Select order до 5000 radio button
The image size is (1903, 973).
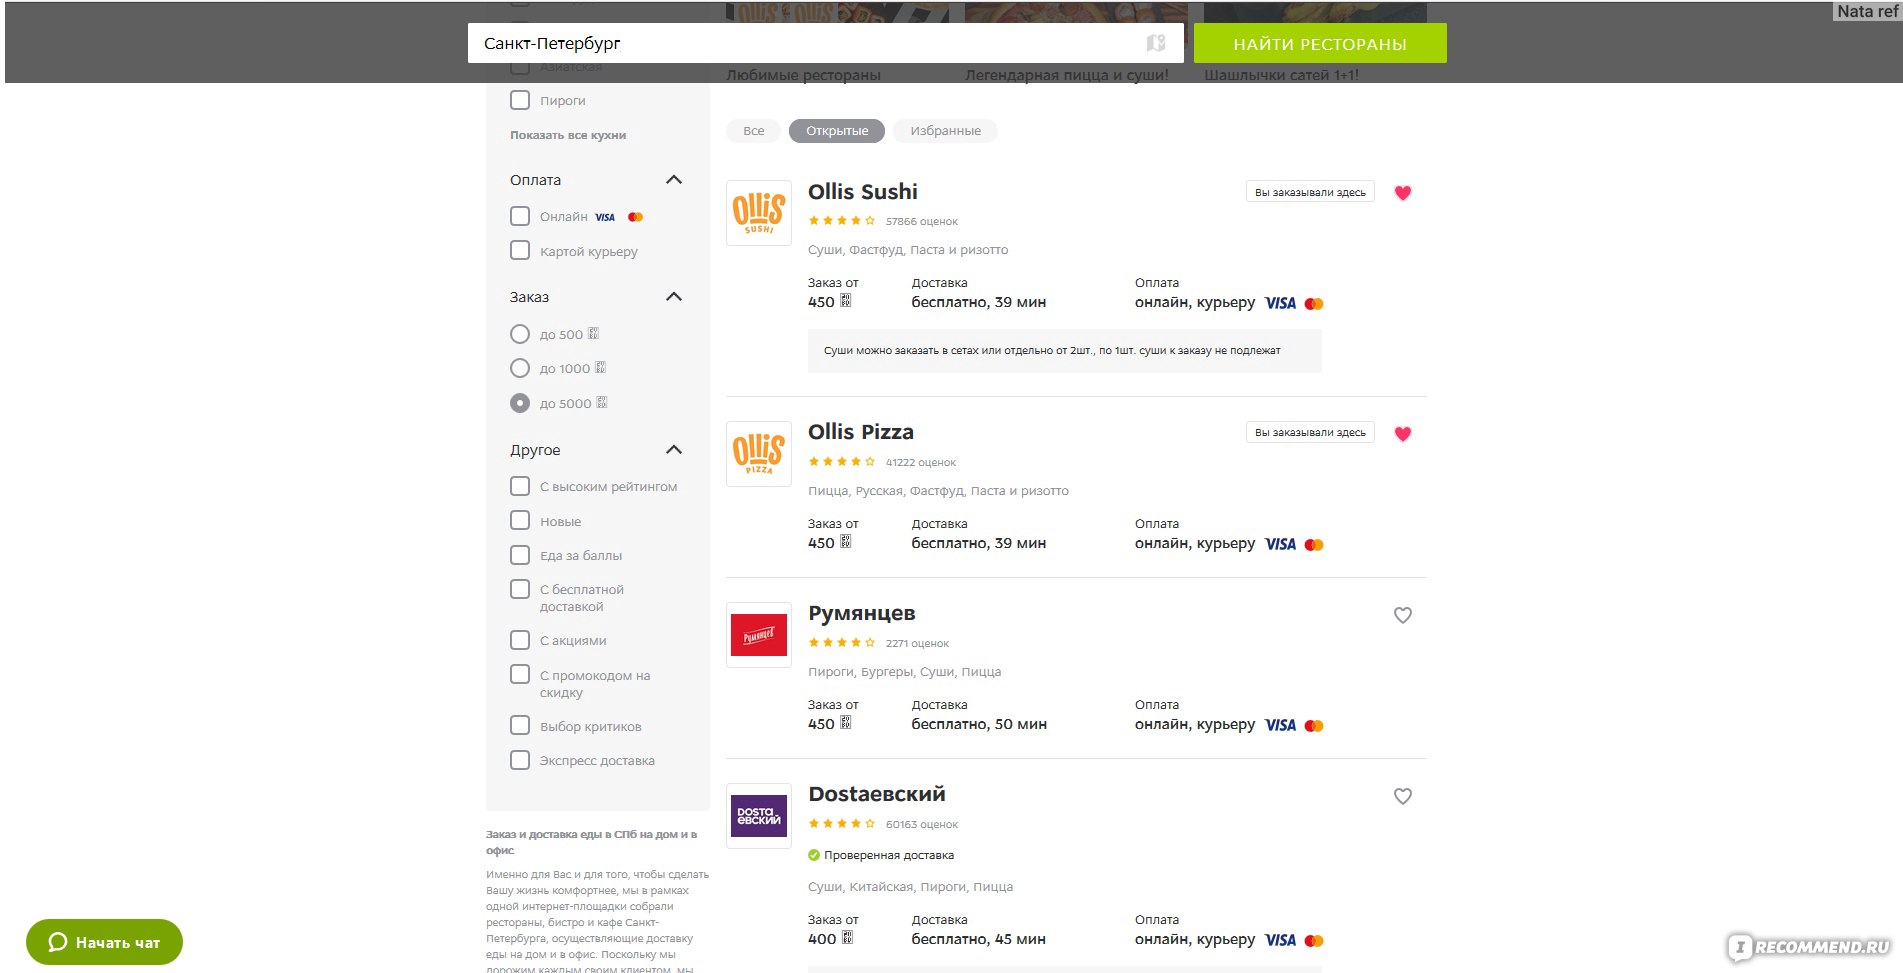(520, 403)
